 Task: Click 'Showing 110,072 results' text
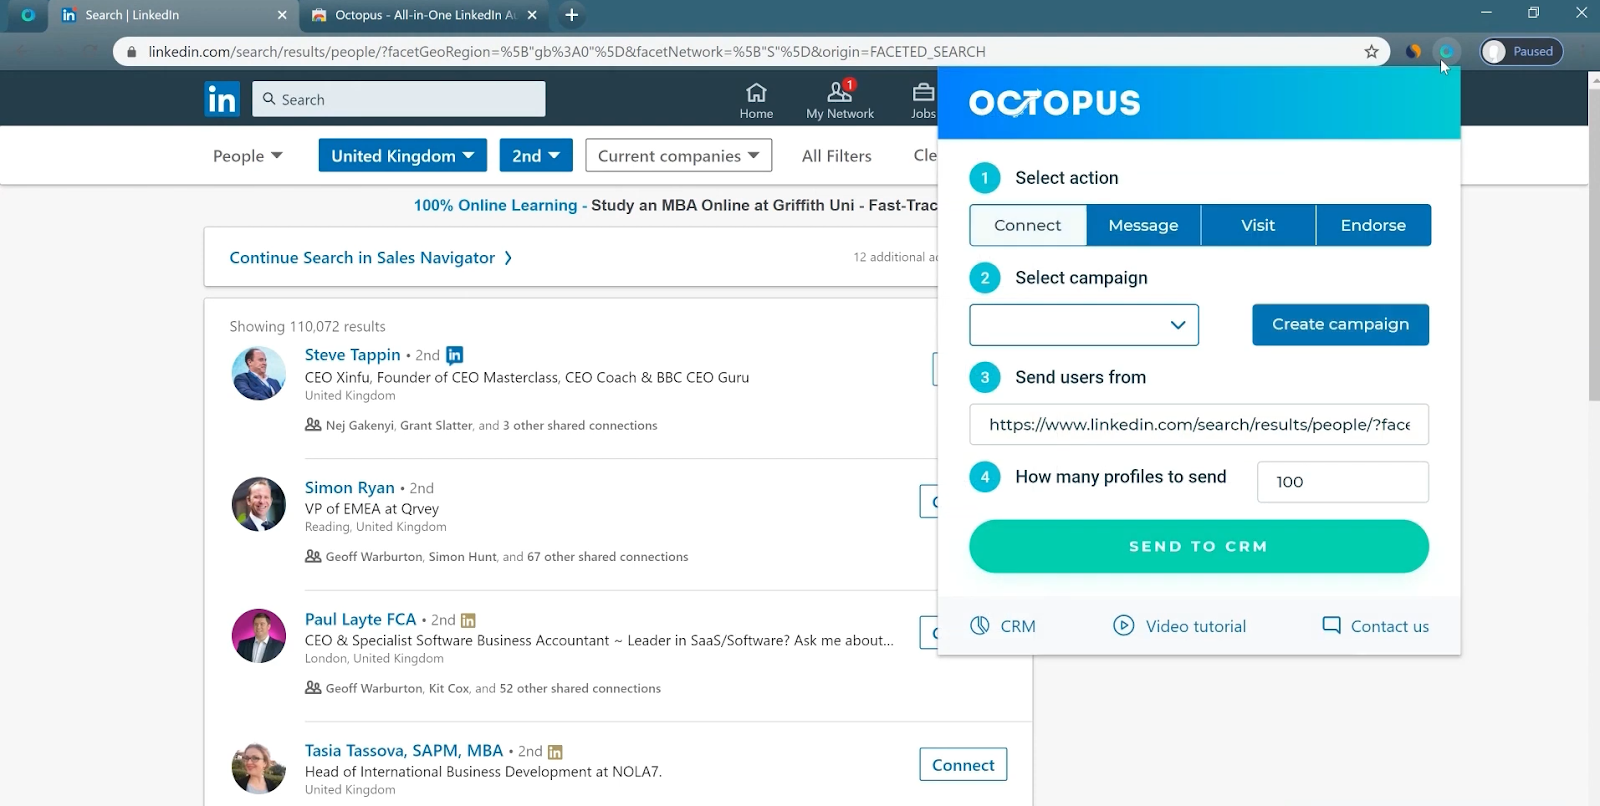[307, 327]
